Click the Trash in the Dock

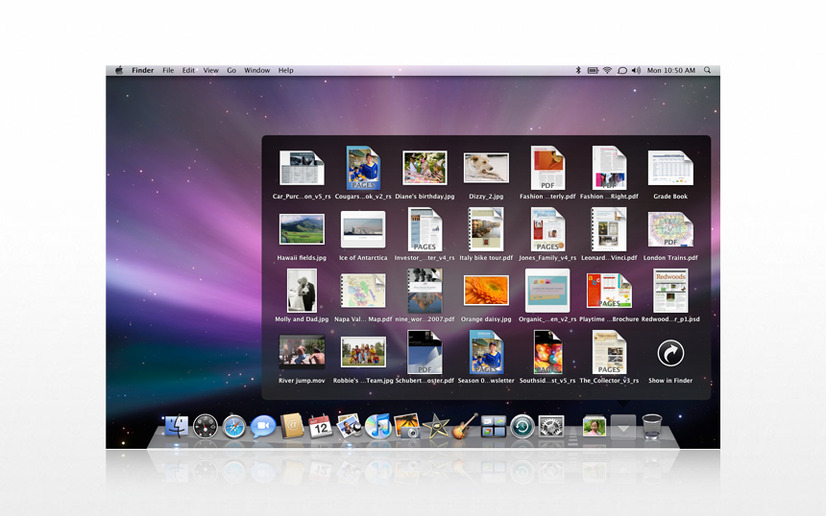tap(652, 426)
